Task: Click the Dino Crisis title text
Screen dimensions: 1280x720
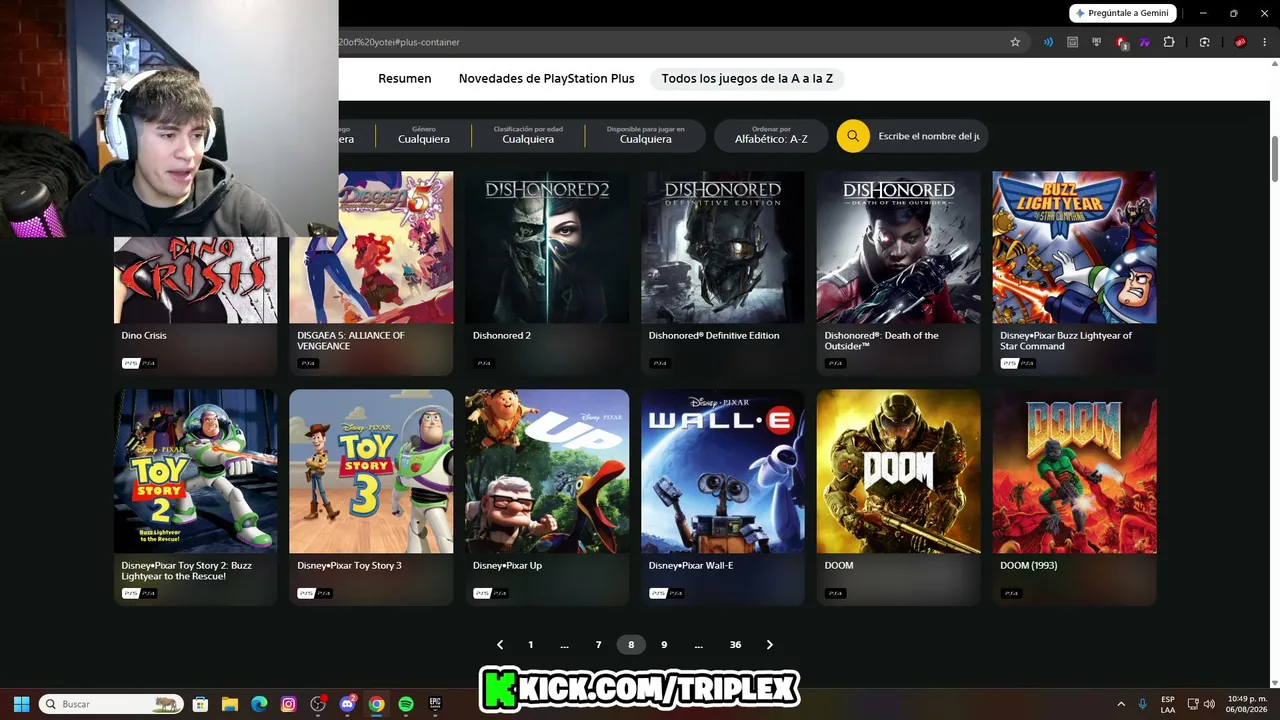Action: (144, 336)
